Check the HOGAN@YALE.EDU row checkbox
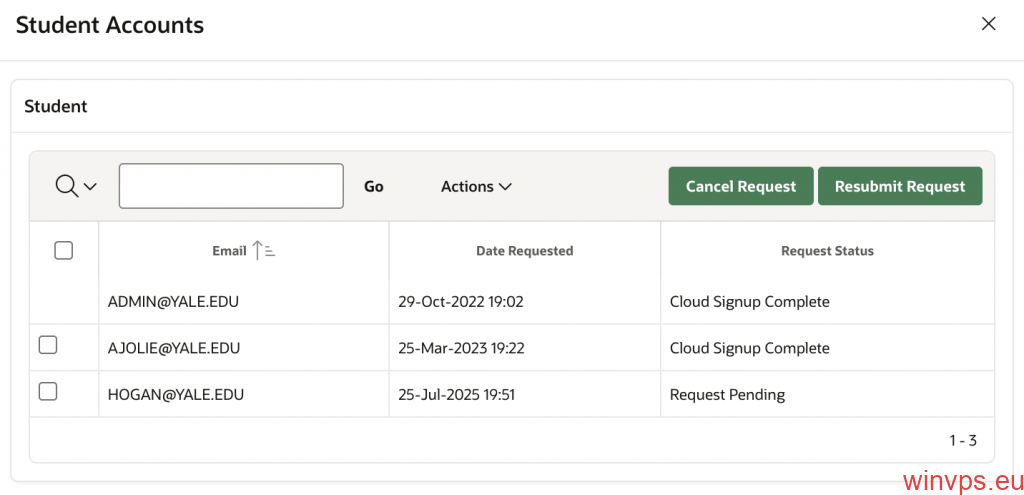1024x495 pixels. tap(48, 391)
